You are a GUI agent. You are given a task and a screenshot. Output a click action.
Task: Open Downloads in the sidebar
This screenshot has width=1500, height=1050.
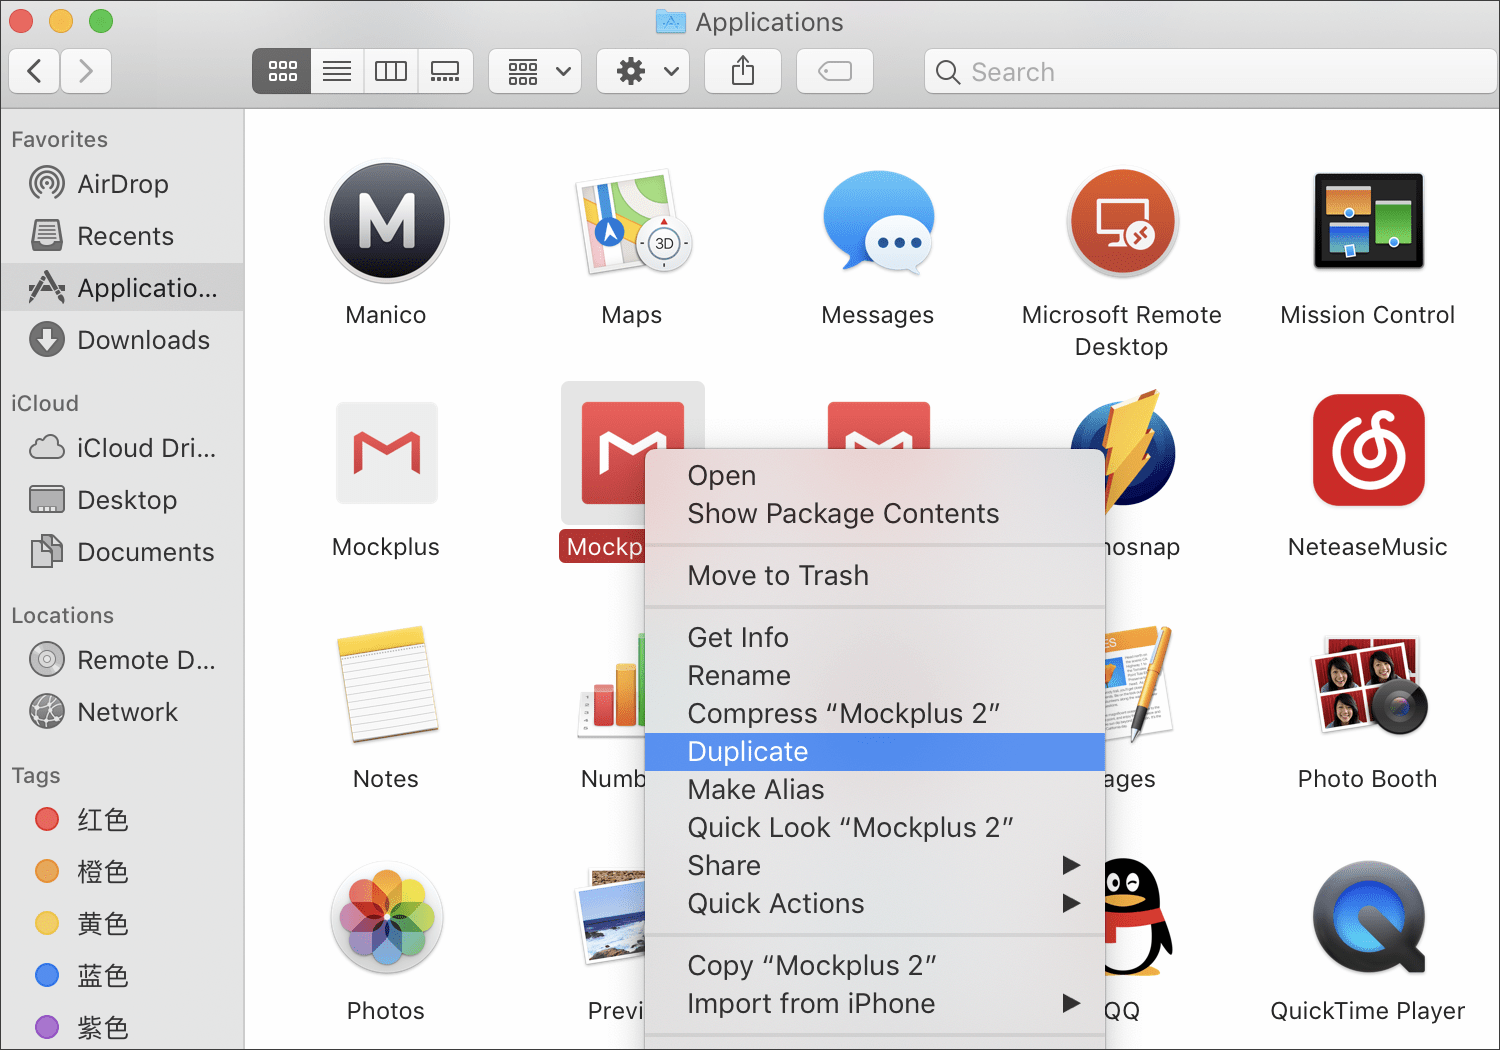[x=122, y=340]
